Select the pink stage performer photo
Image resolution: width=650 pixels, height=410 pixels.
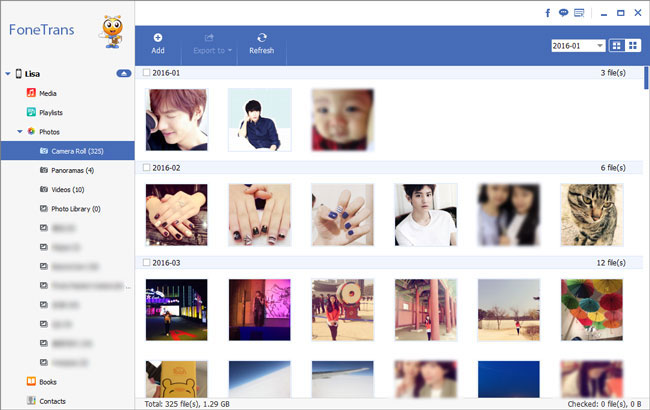260,310
